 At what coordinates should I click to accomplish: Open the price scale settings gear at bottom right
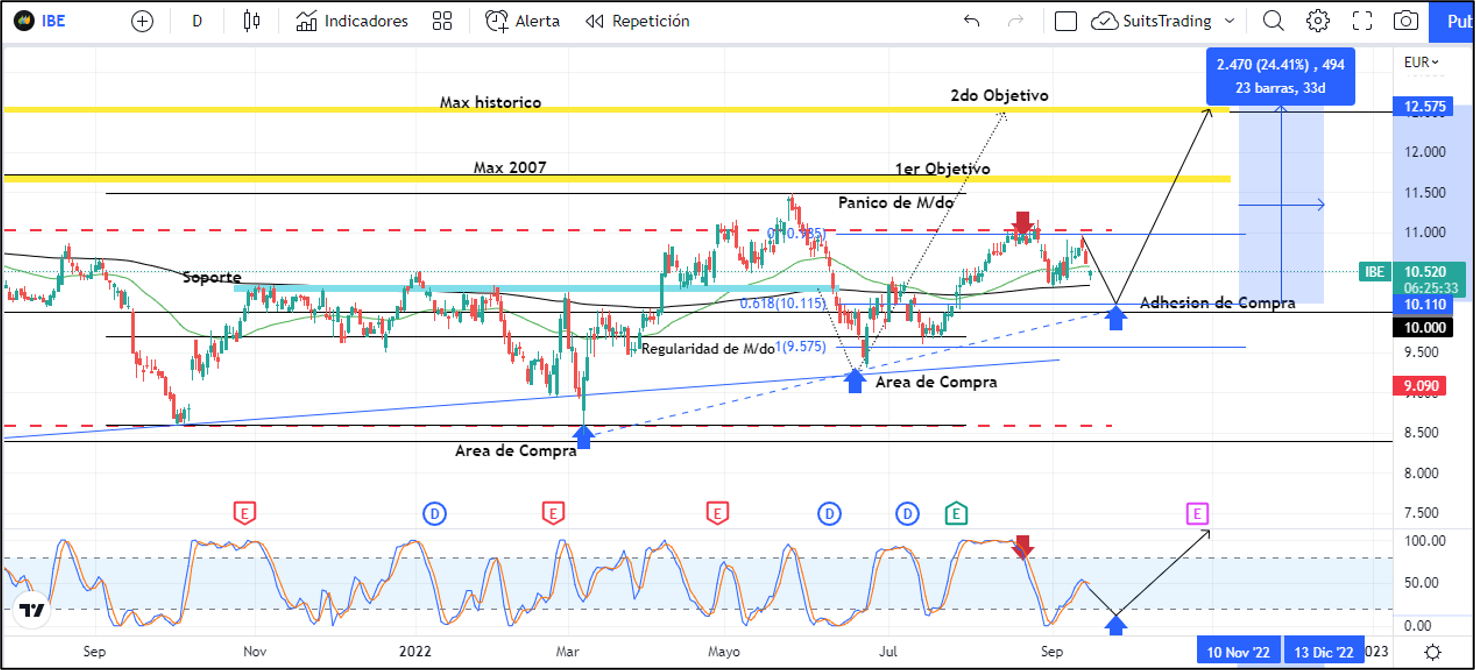click(x=1433, y=652)
